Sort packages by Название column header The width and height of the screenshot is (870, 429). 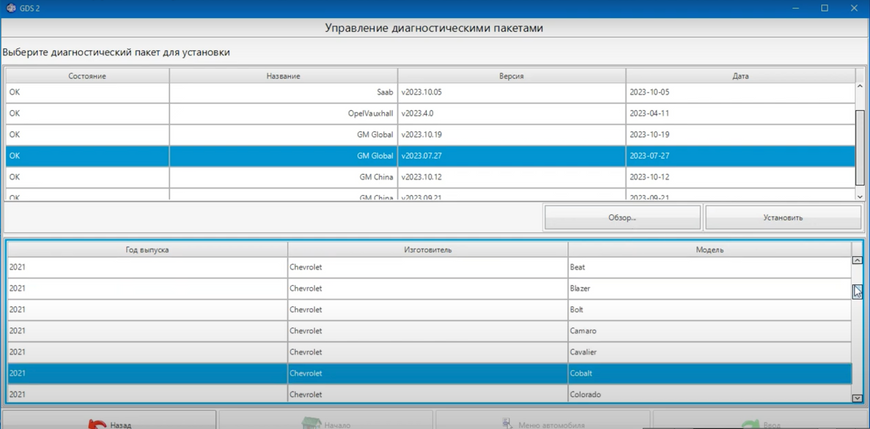[x=283, y=76]
